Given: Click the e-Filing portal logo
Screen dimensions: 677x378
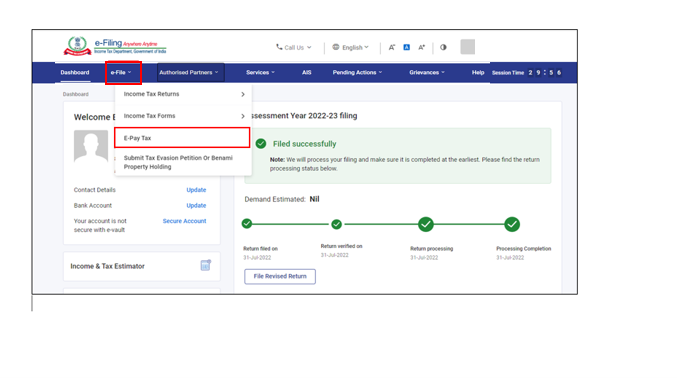Looking at the screenshot, I should click(x=115, y=46).
